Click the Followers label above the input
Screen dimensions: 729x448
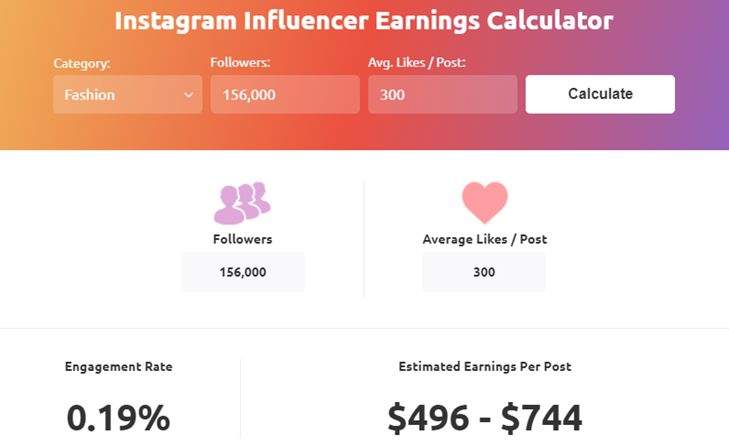[241, 63]
